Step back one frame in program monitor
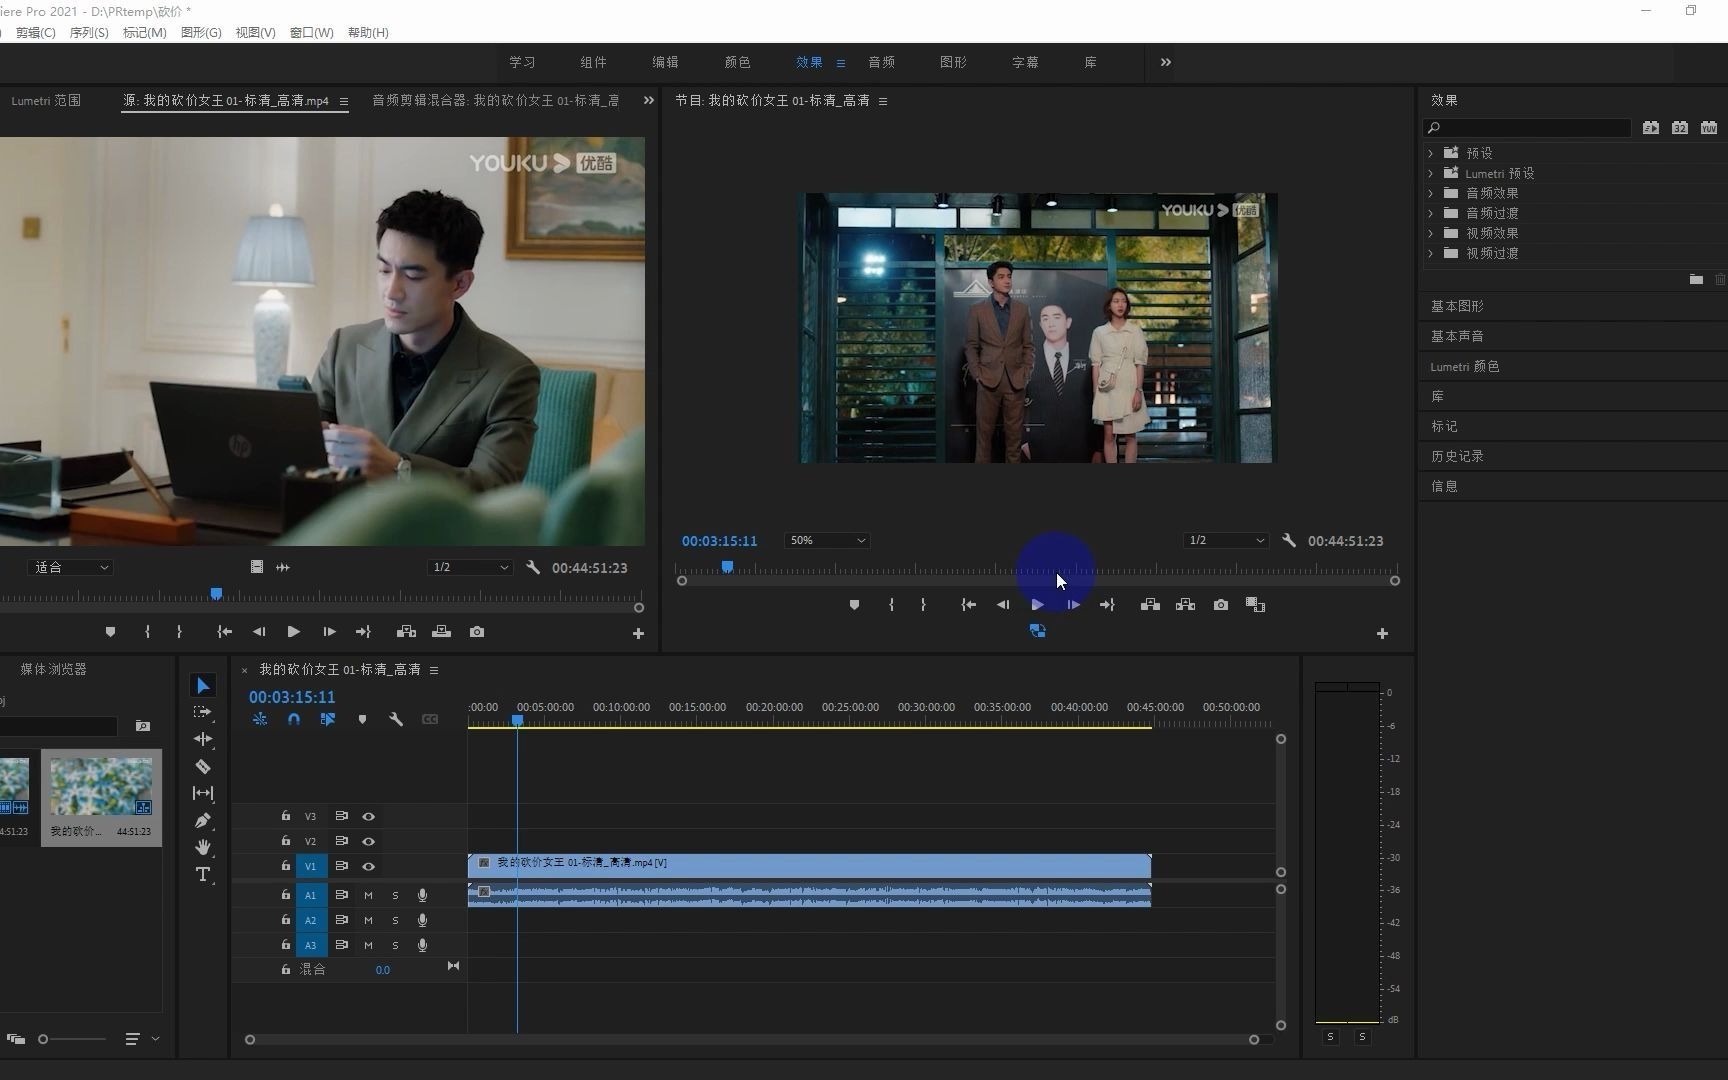Screen dimensions: 1728x1080 pos(1003,605)
